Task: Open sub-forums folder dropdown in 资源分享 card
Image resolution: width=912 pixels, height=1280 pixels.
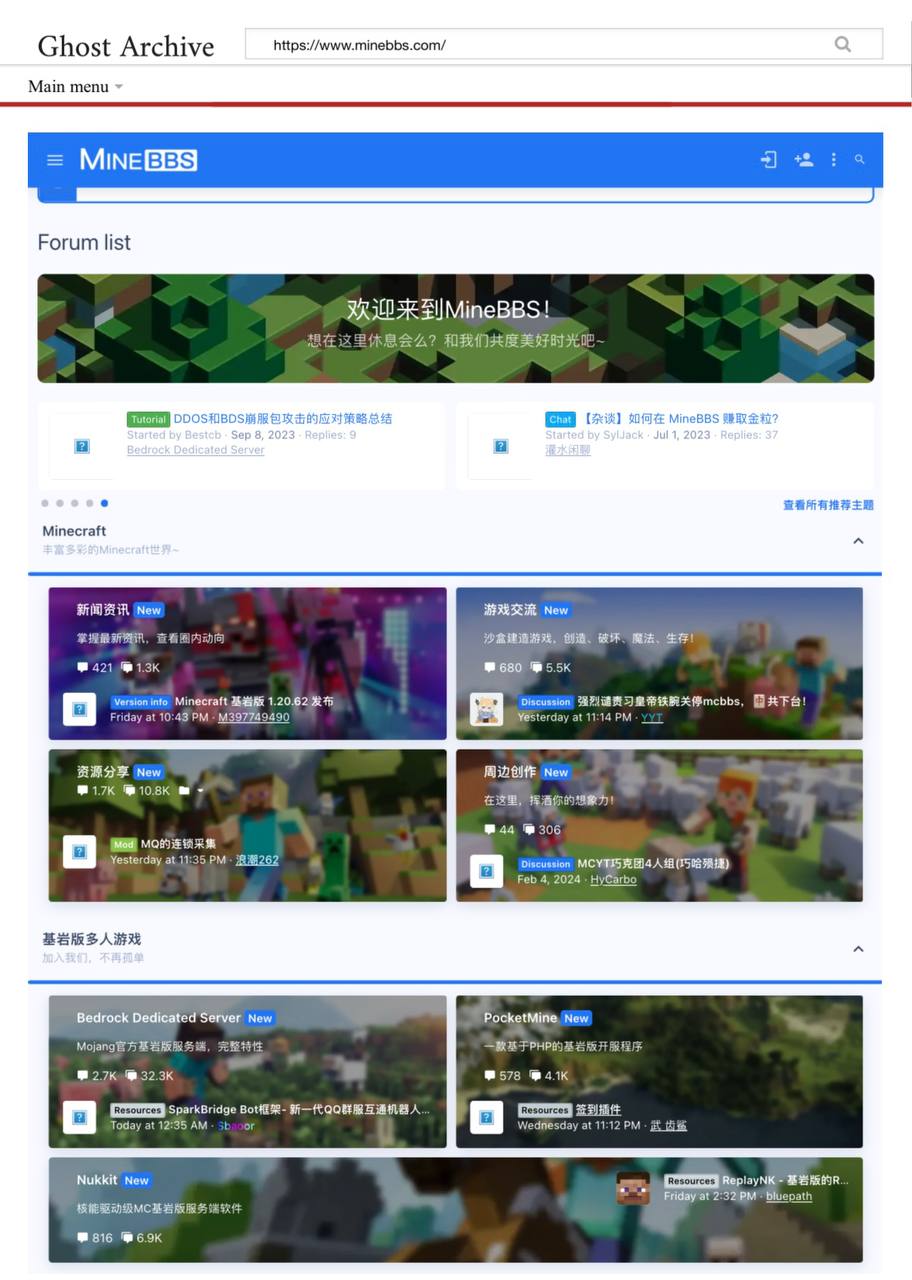Action: tap(190, 791)
